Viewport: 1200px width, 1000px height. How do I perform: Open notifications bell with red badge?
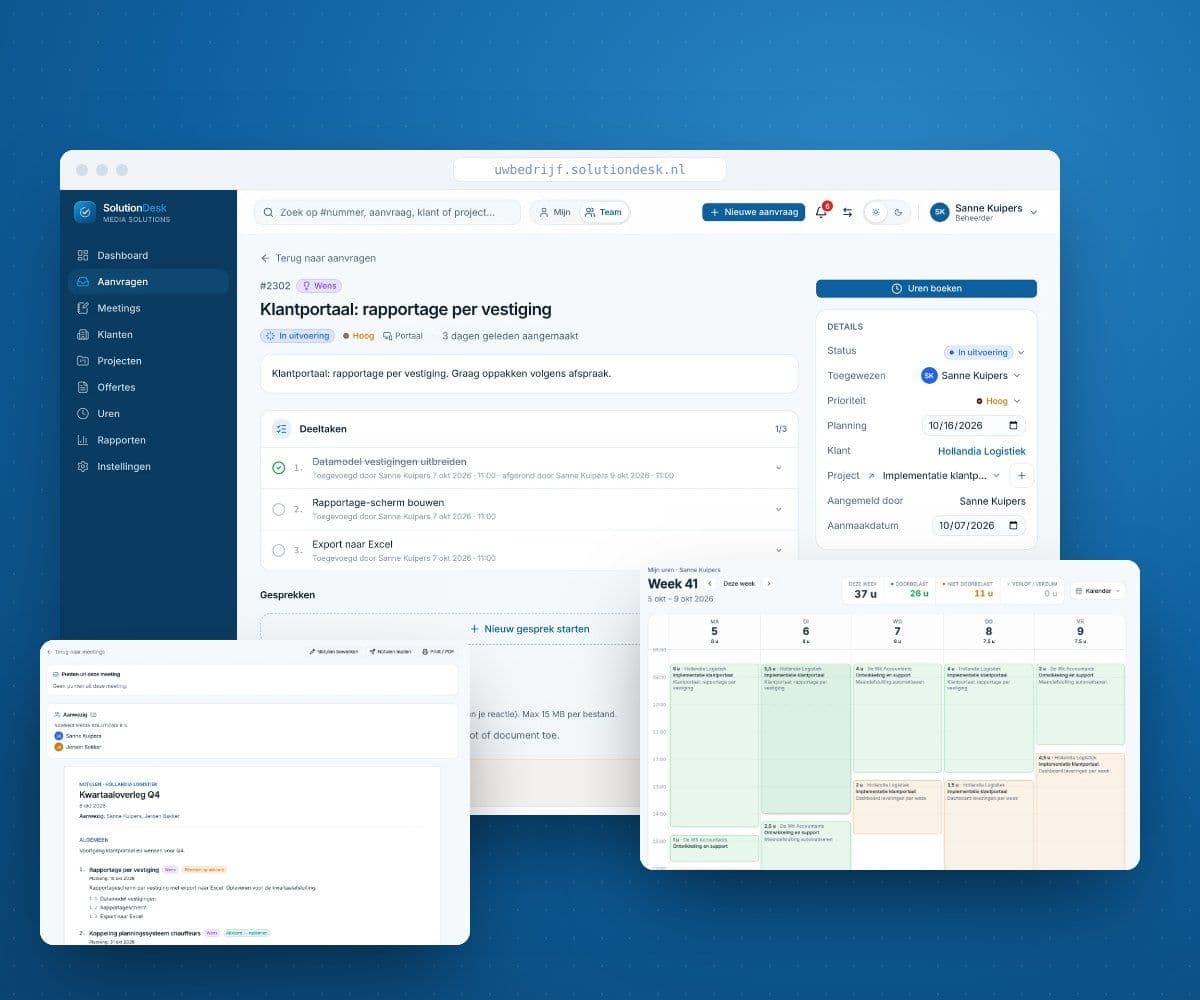(x=822, y=212)
